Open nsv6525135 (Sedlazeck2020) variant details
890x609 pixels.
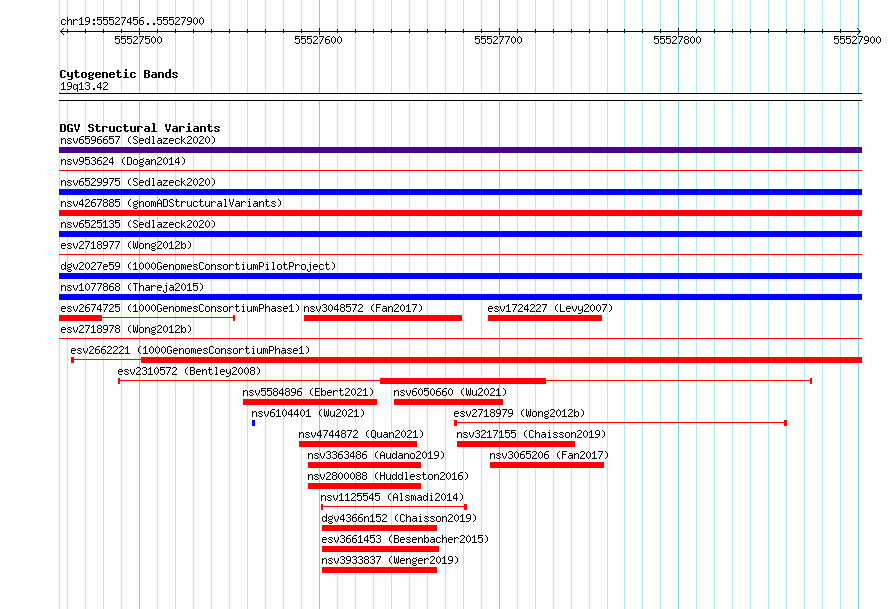tap(138, 224)
